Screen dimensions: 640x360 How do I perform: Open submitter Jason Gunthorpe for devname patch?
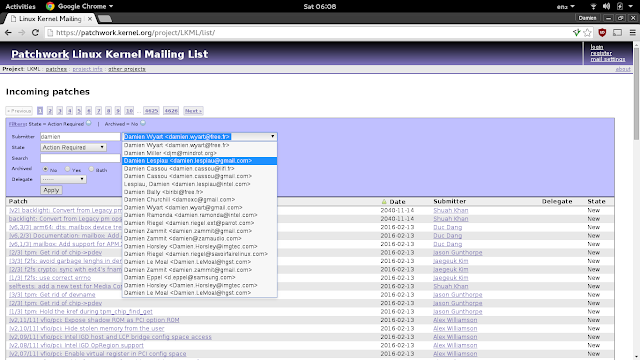(458, 294)
